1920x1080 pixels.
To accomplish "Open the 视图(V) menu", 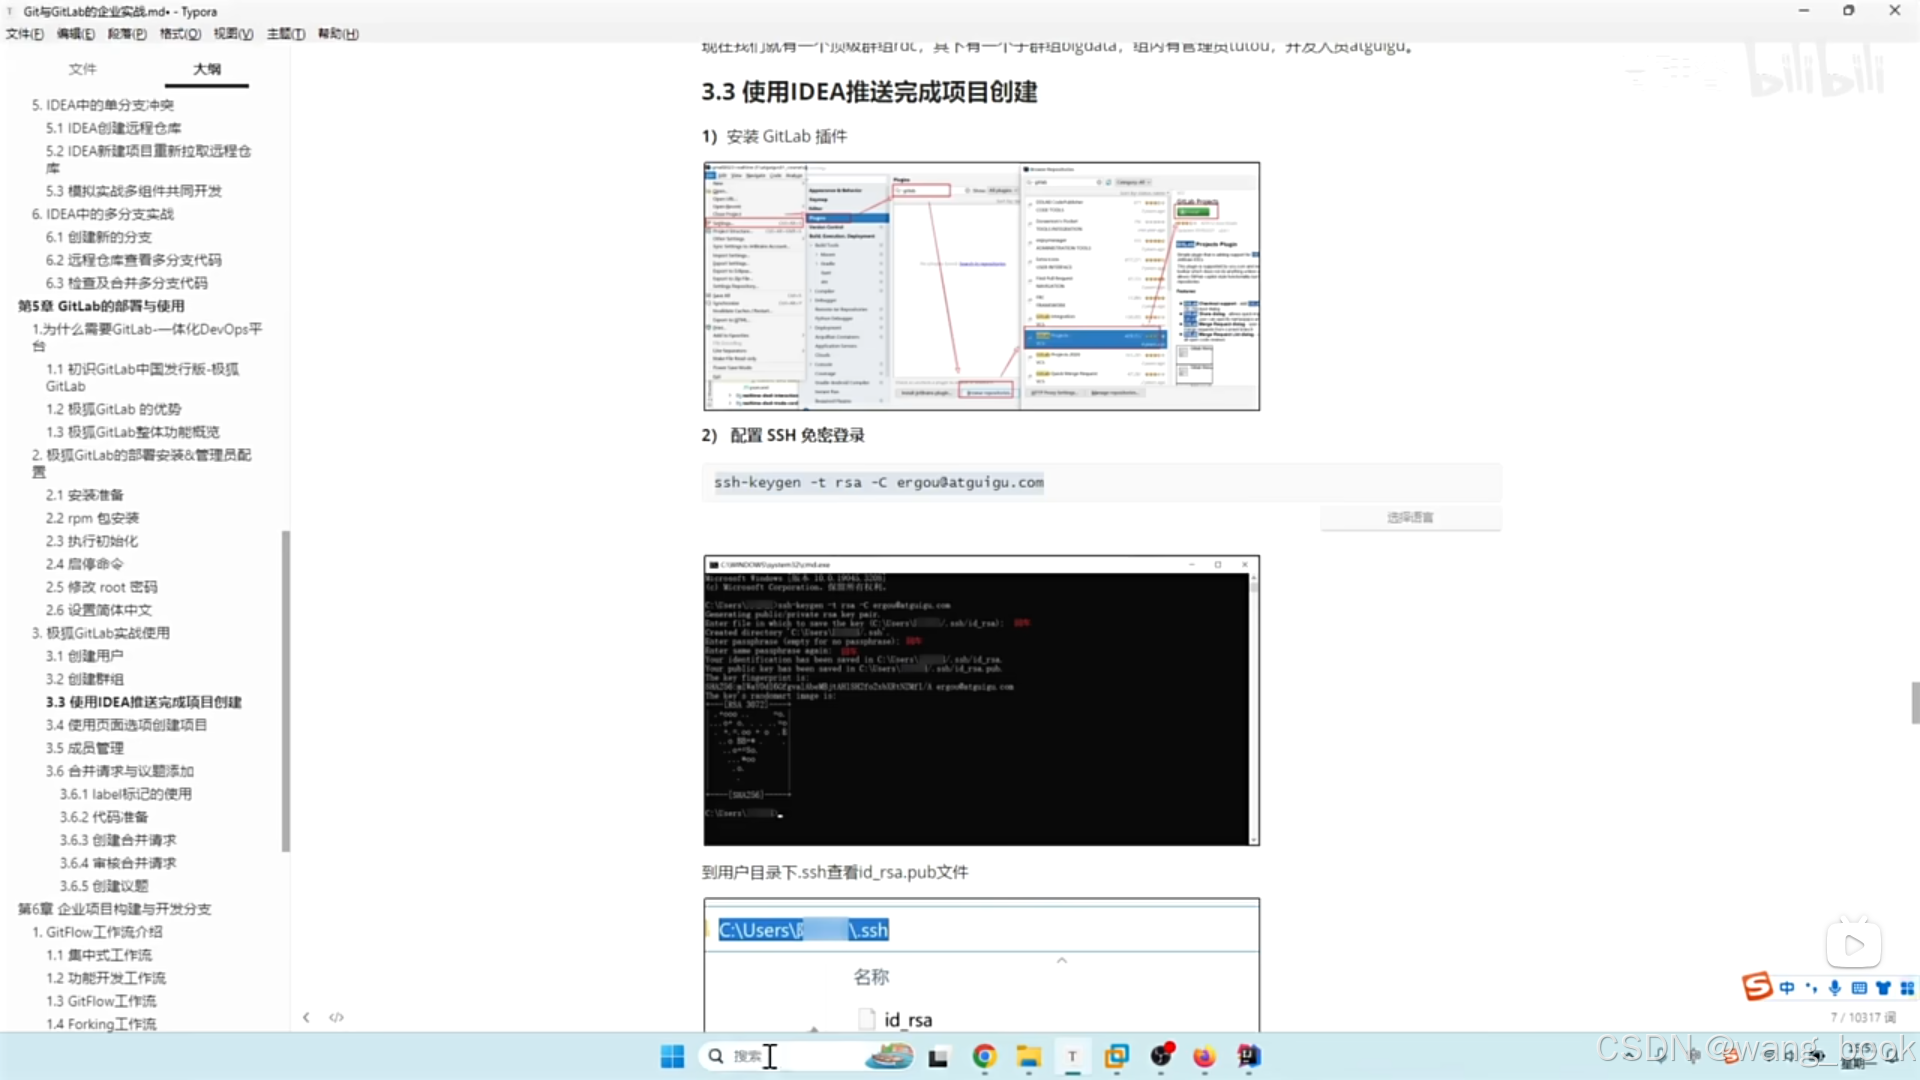I will (233, 34).
